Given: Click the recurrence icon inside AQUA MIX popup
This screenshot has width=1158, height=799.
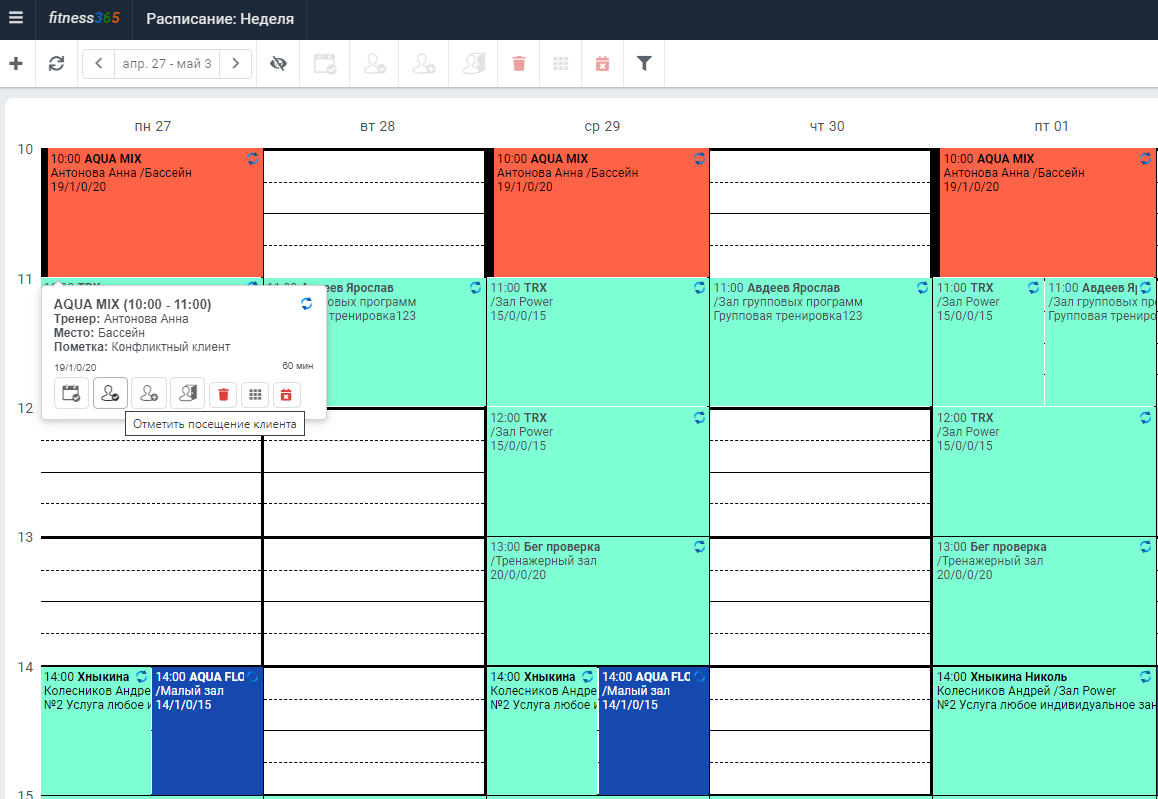Looking at the screenshot, I should tap(306, 304).
